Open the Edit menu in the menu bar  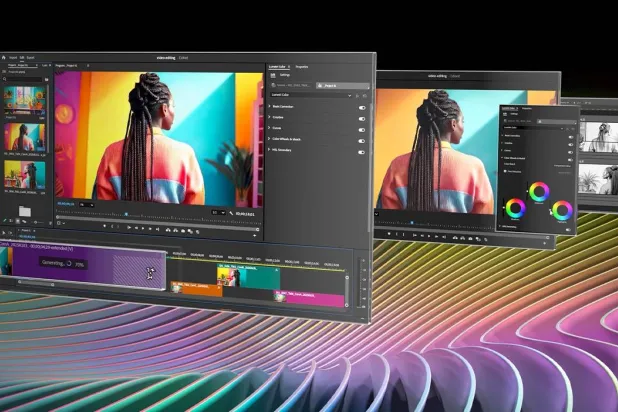(20, 58)
